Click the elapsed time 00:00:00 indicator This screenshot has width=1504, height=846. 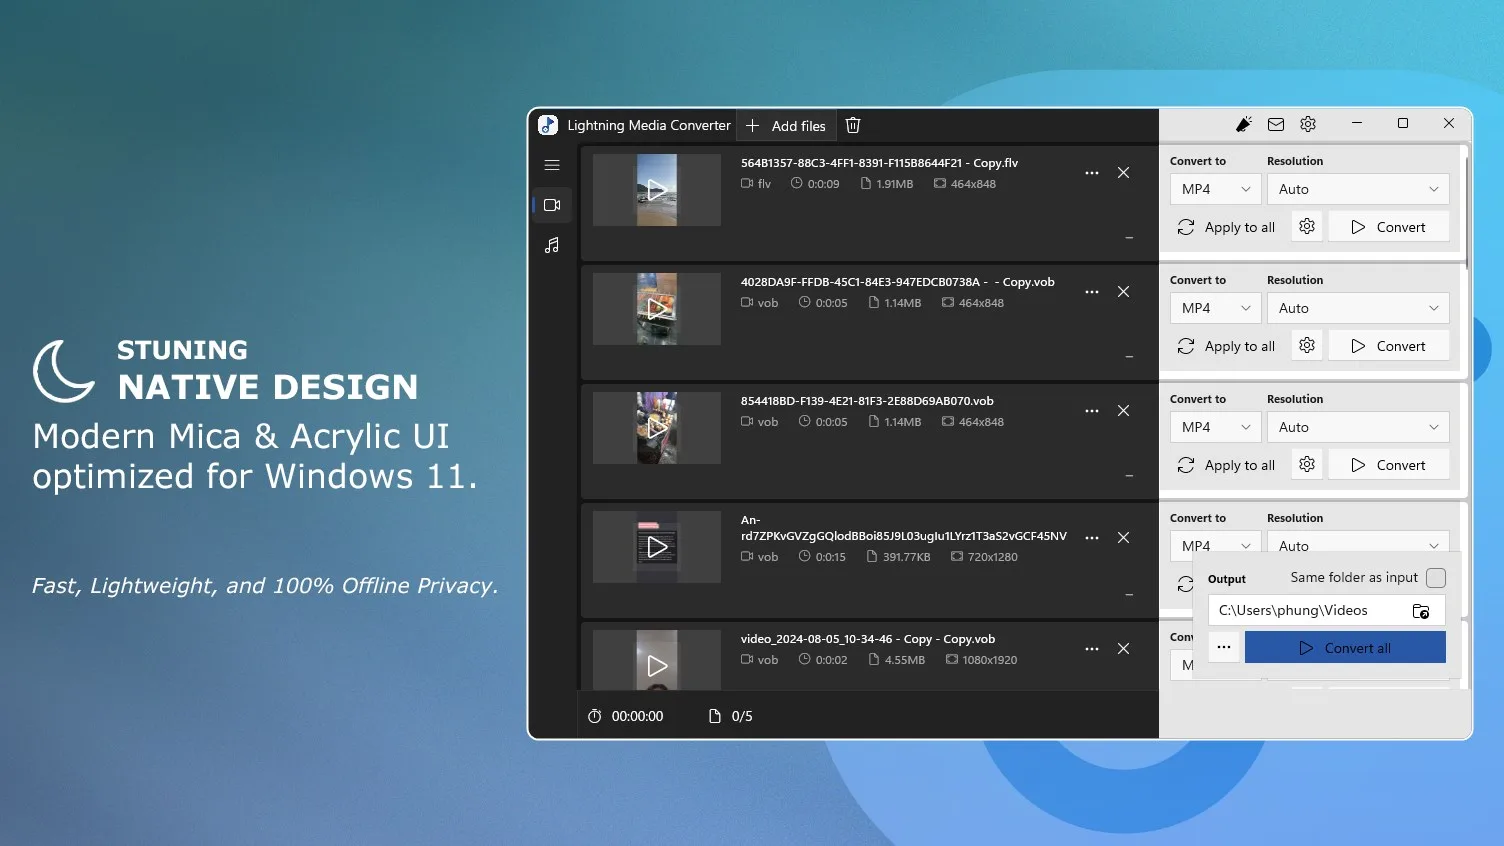[625, 716]
